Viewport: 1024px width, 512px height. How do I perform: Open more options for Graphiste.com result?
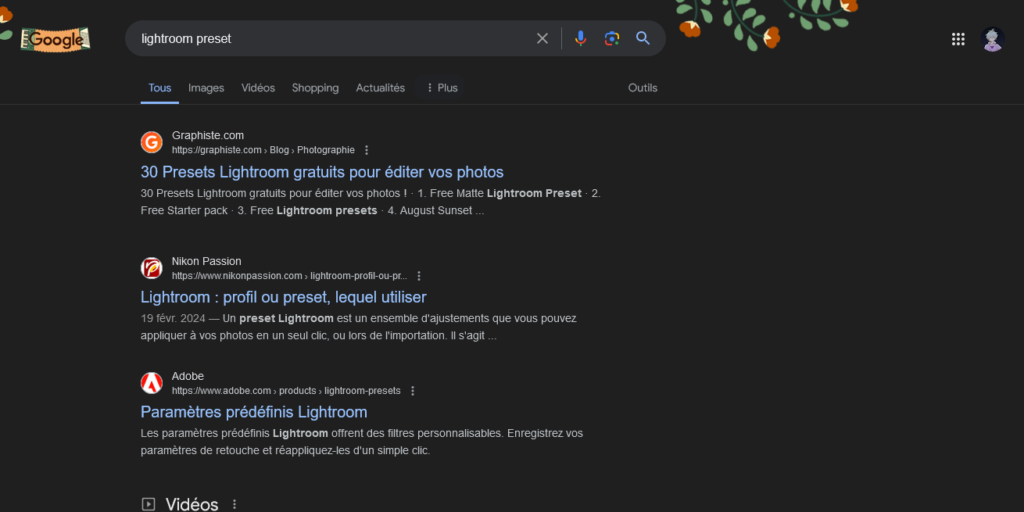coord(366,150)
